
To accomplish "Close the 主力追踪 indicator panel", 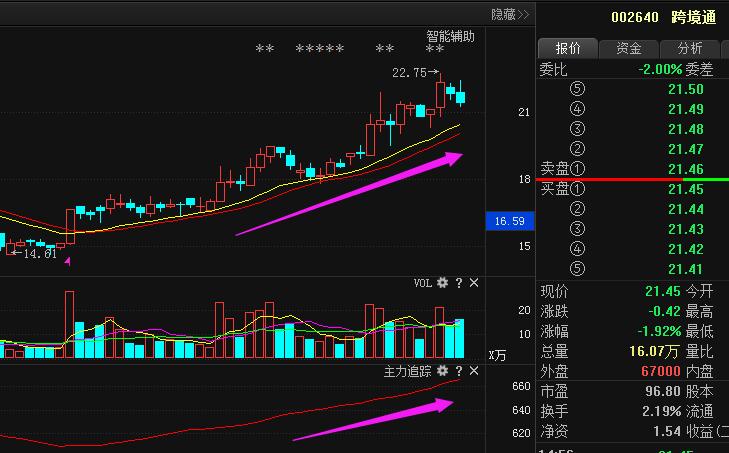I will point(474,371).
